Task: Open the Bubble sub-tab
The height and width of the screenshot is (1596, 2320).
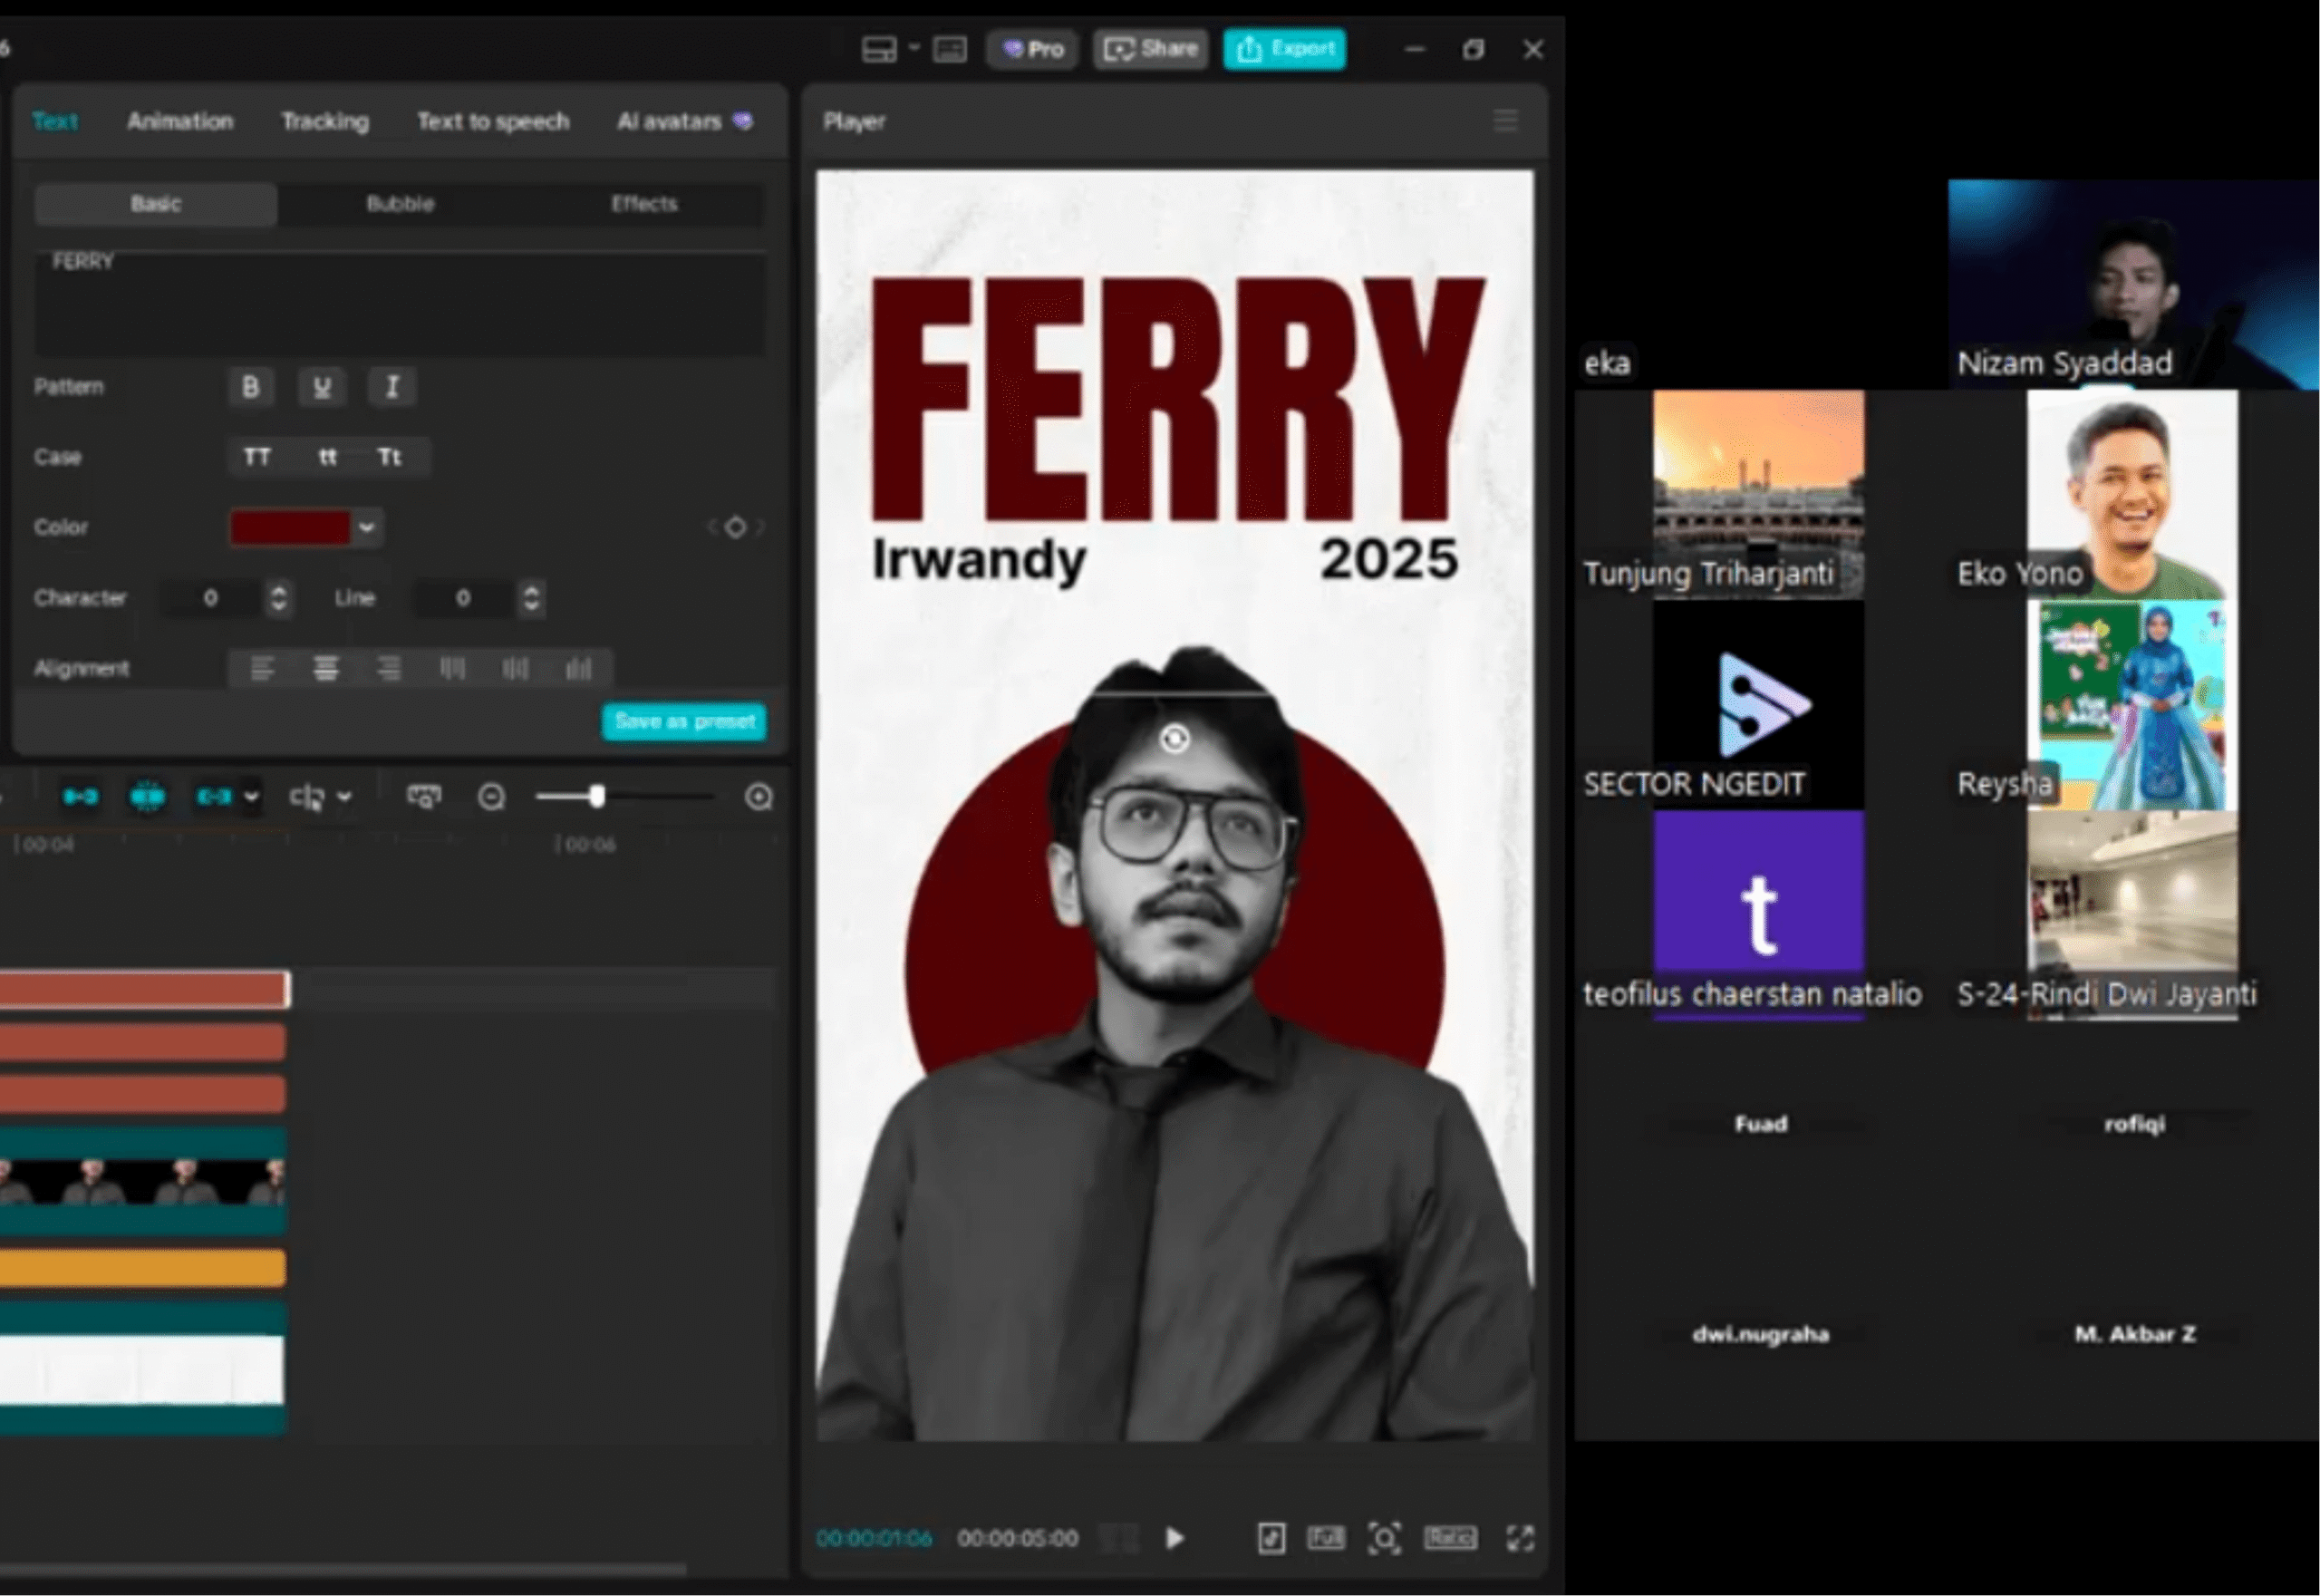Action: (400, 204)
